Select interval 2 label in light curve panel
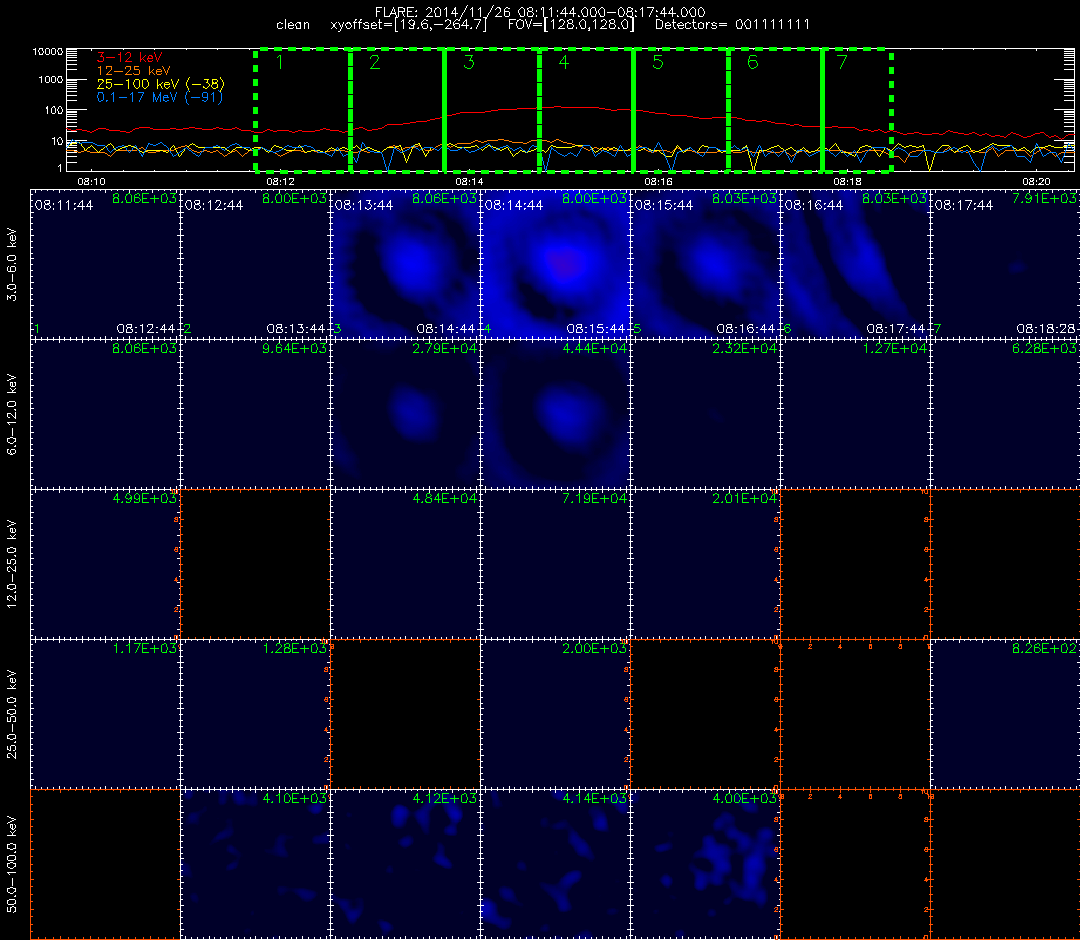The height and width of the screenshot is (940, 1080). [375, 62]
